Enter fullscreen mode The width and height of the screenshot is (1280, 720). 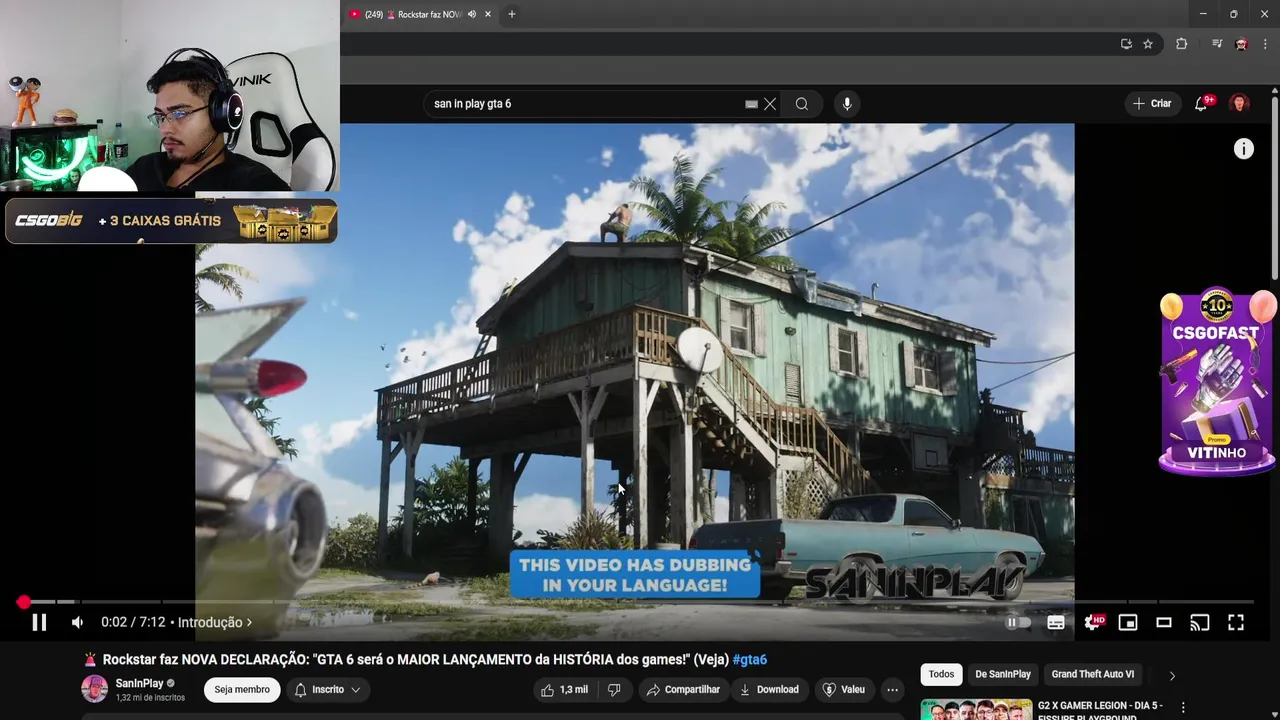(1236, 622)
